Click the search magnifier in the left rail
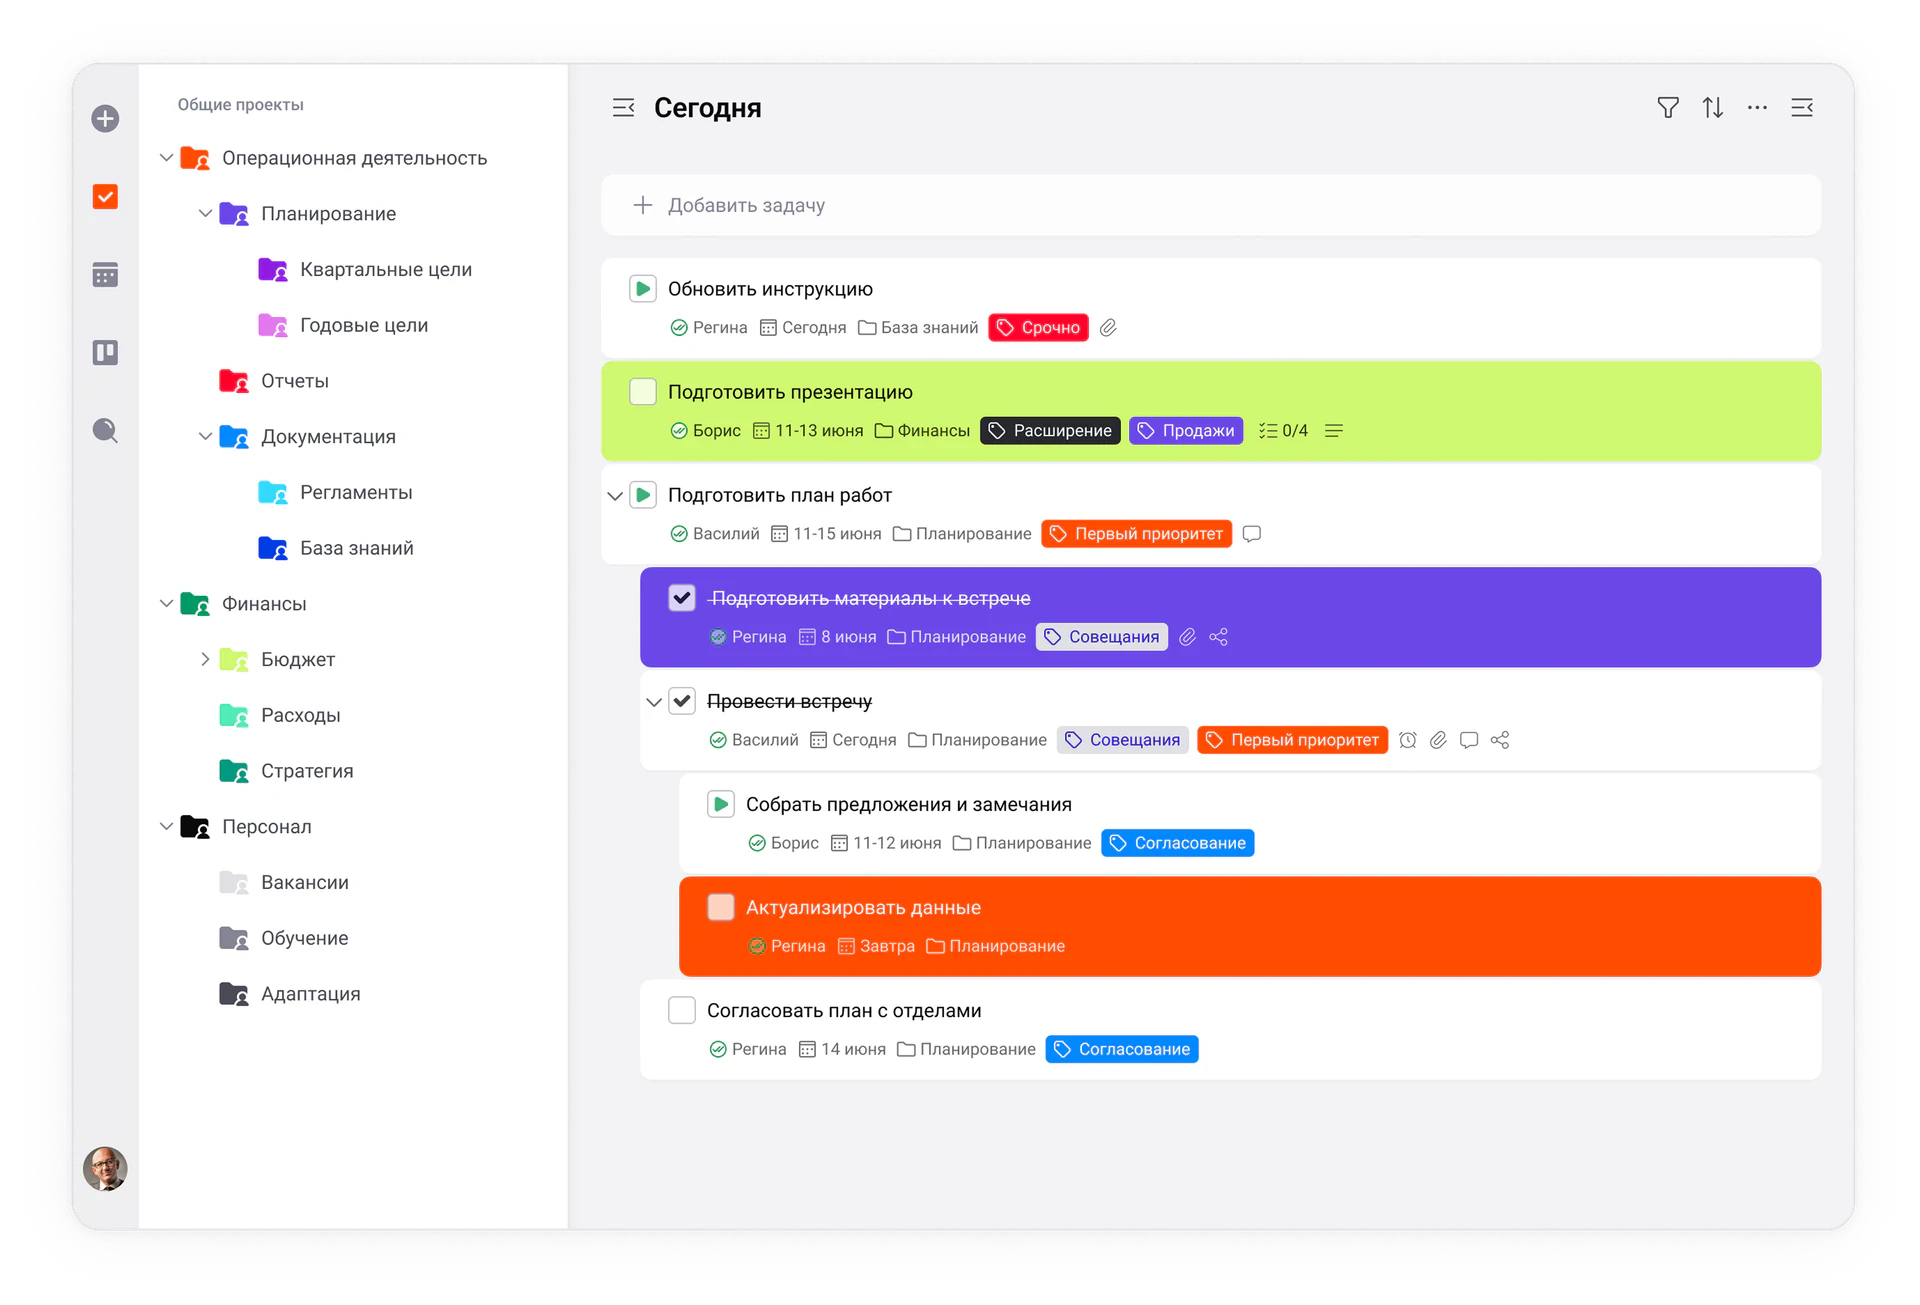1920x1305 pixels. click(x=105, y=430)
